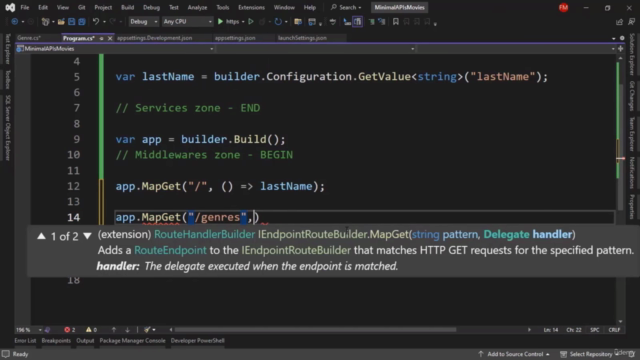Open the Extensions menu
The image size is (640, 360).
point(251,7)
